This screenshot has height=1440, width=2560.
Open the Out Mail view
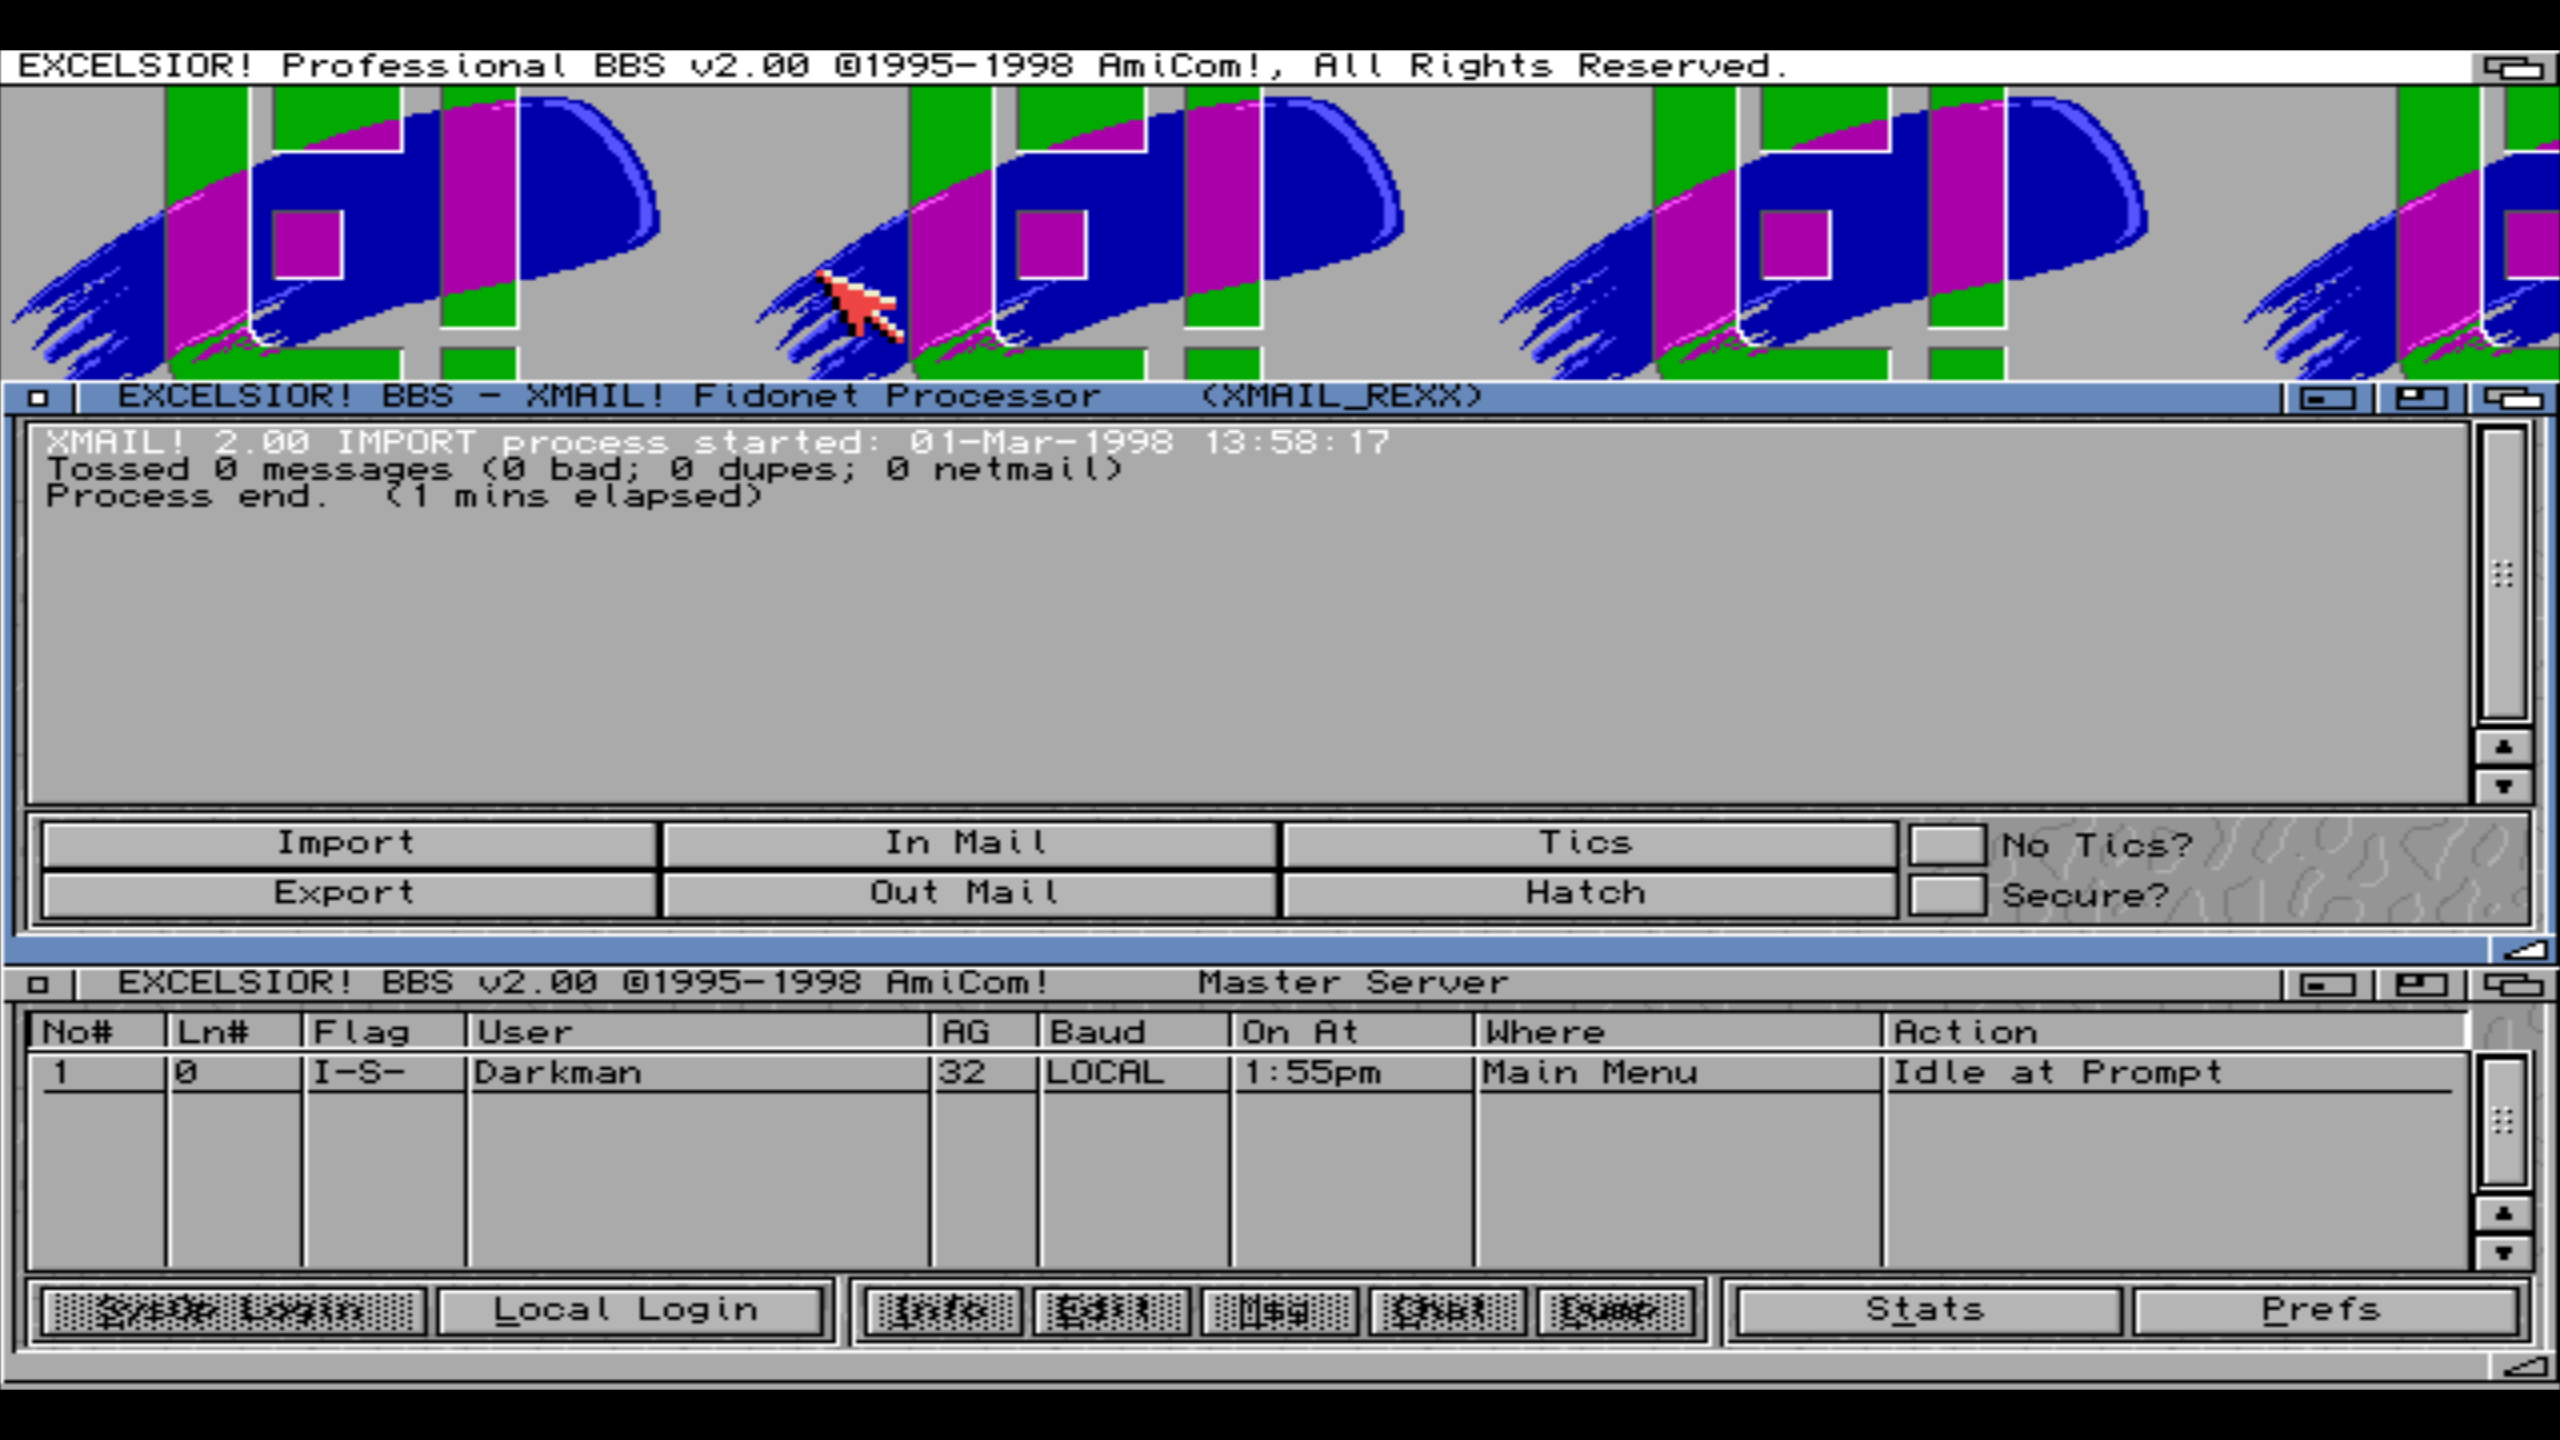967,893
